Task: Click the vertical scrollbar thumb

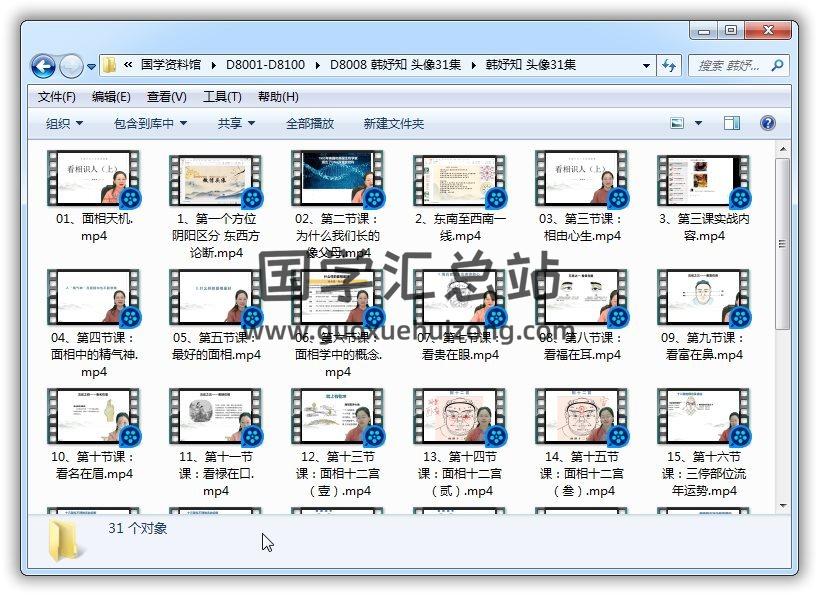Action: 782,243
